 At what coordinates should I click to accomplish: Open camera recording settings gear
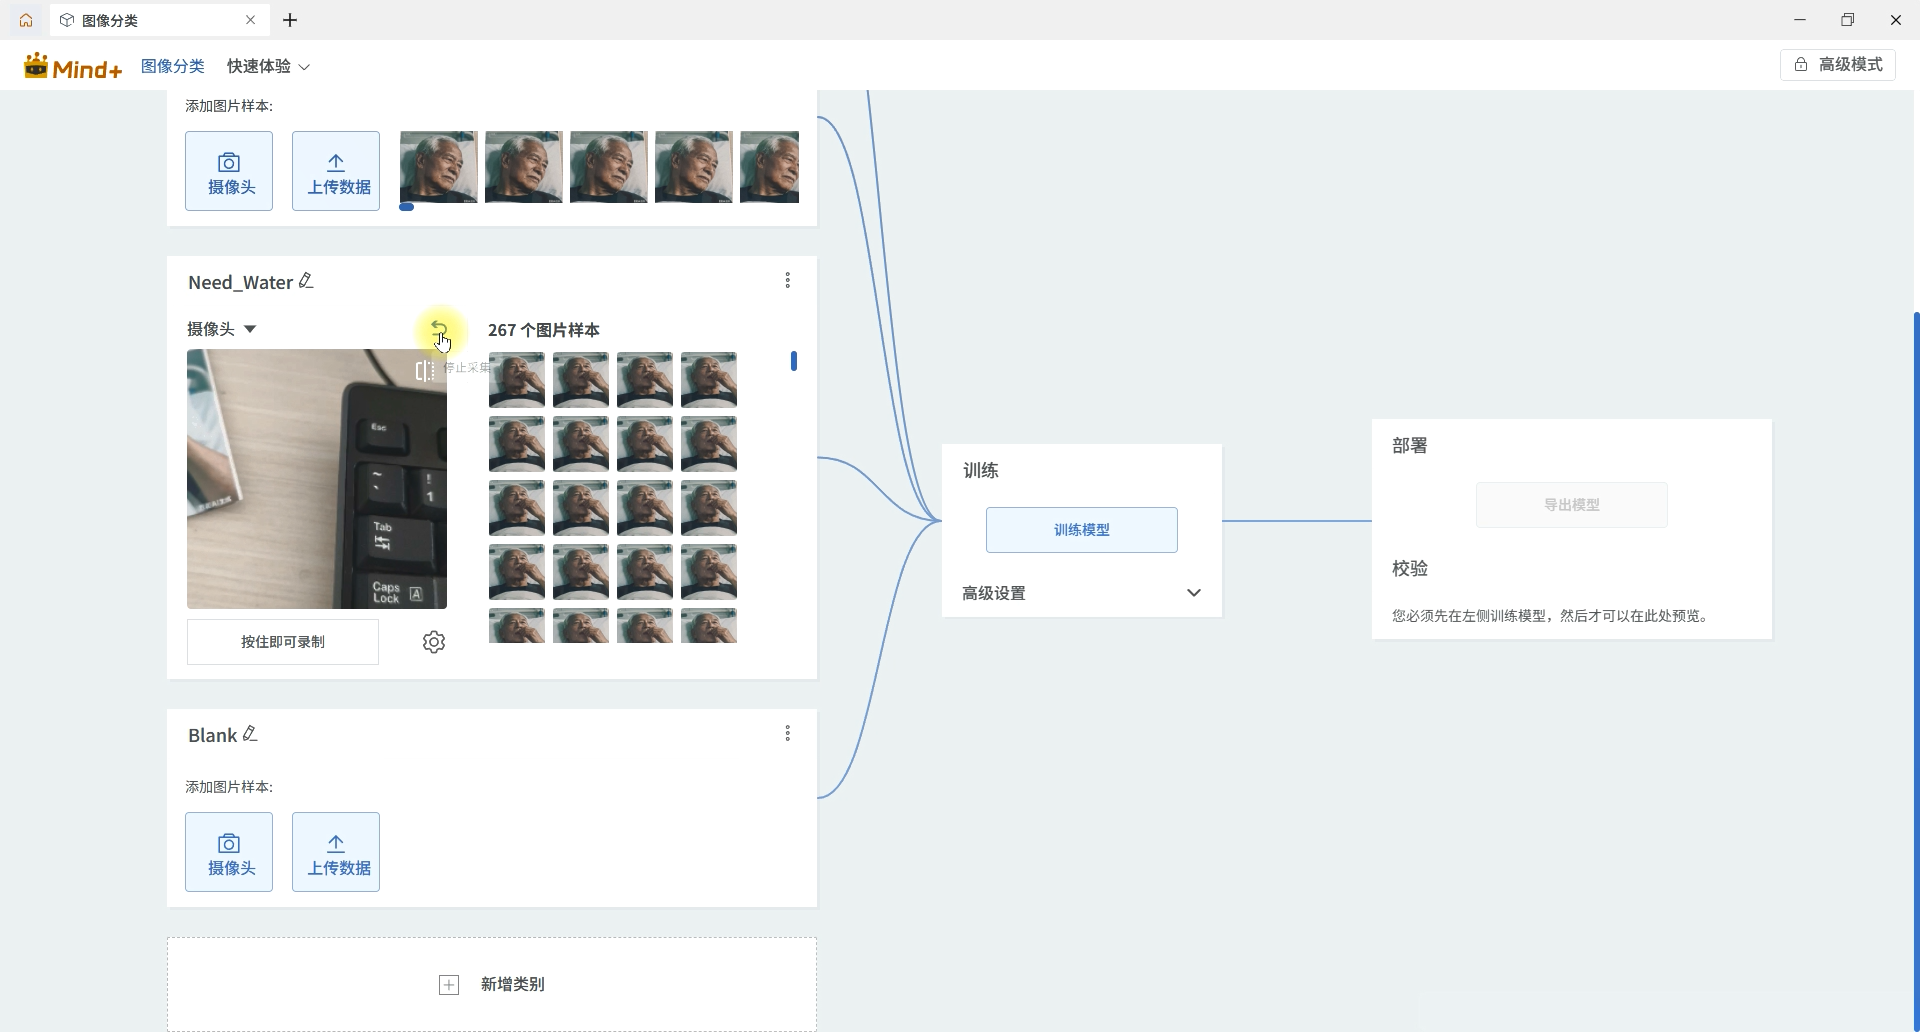(434, 642)
